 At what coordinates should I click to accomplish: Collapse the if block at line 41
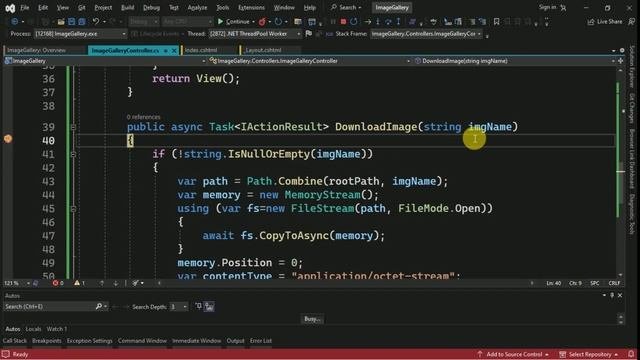(73, 154)
